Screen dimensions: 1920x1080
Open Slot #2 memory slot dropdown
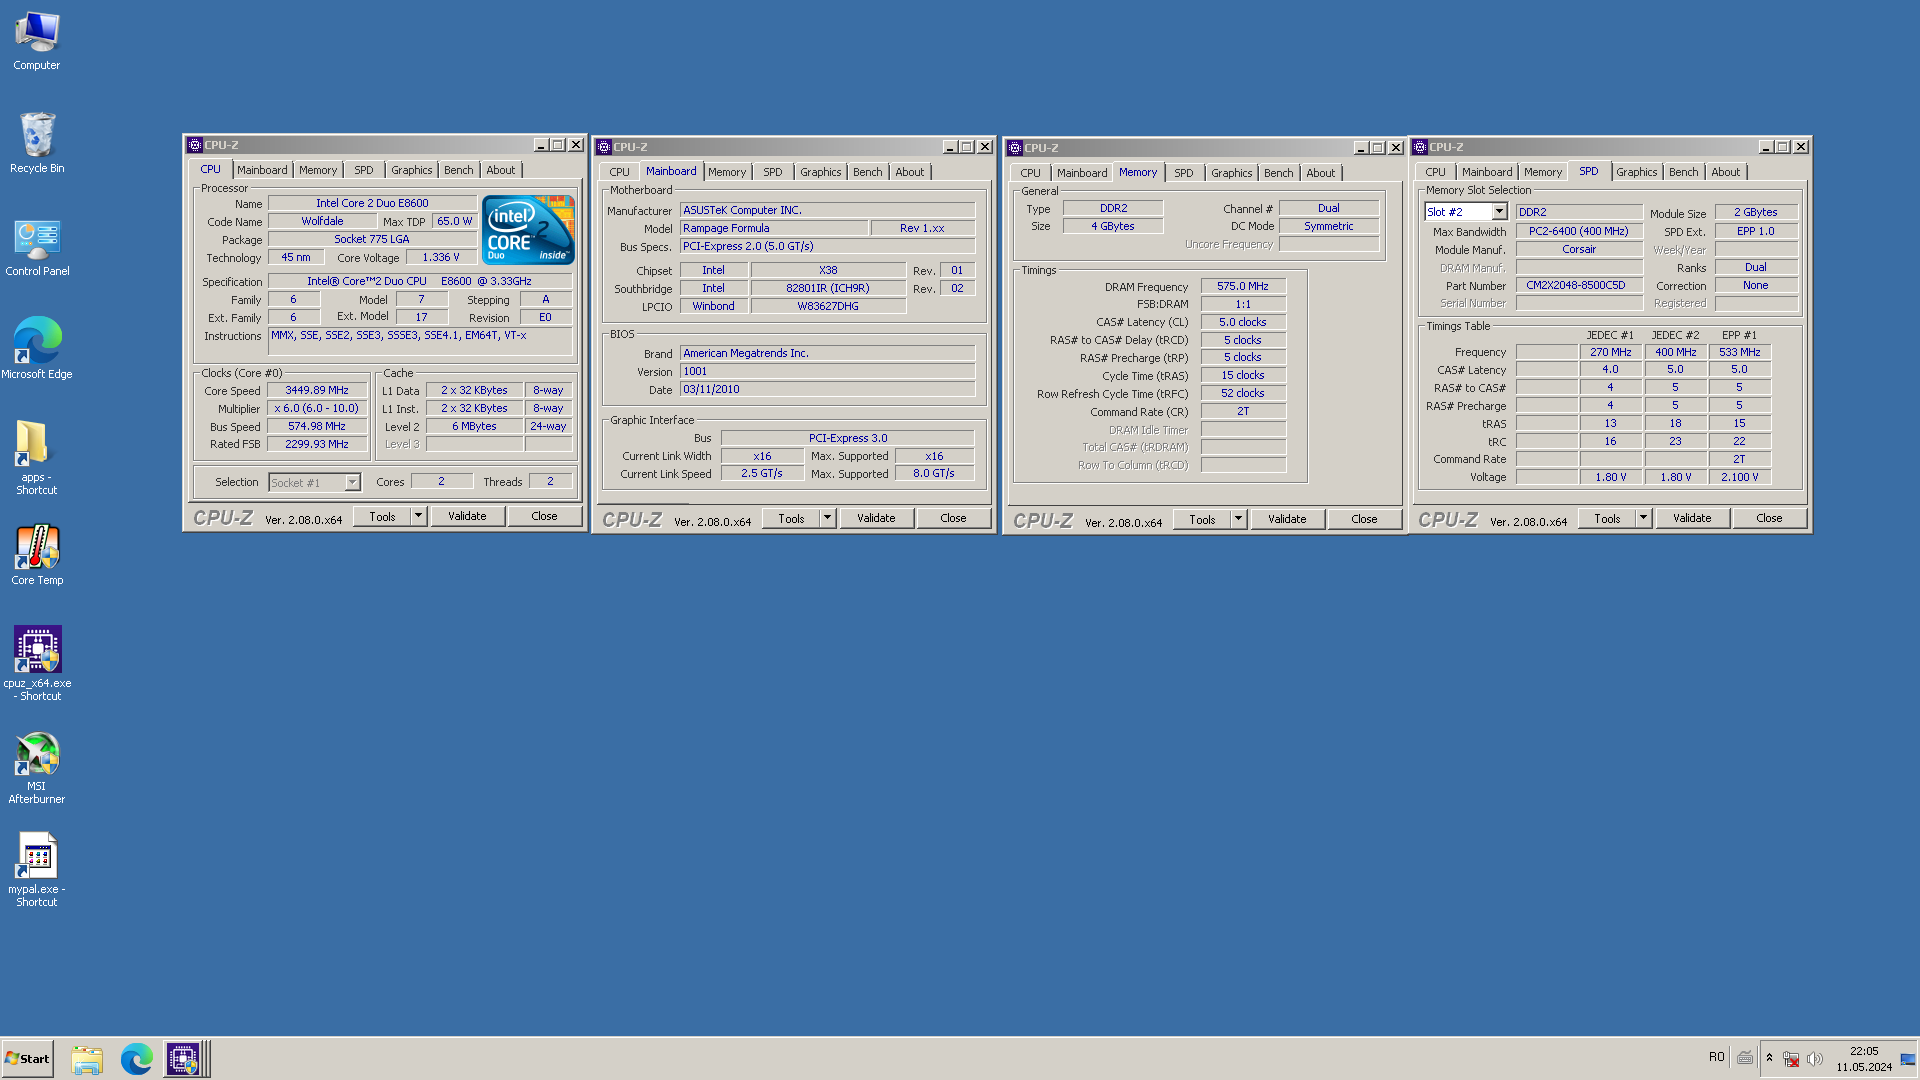click(x=1466, y=212)
